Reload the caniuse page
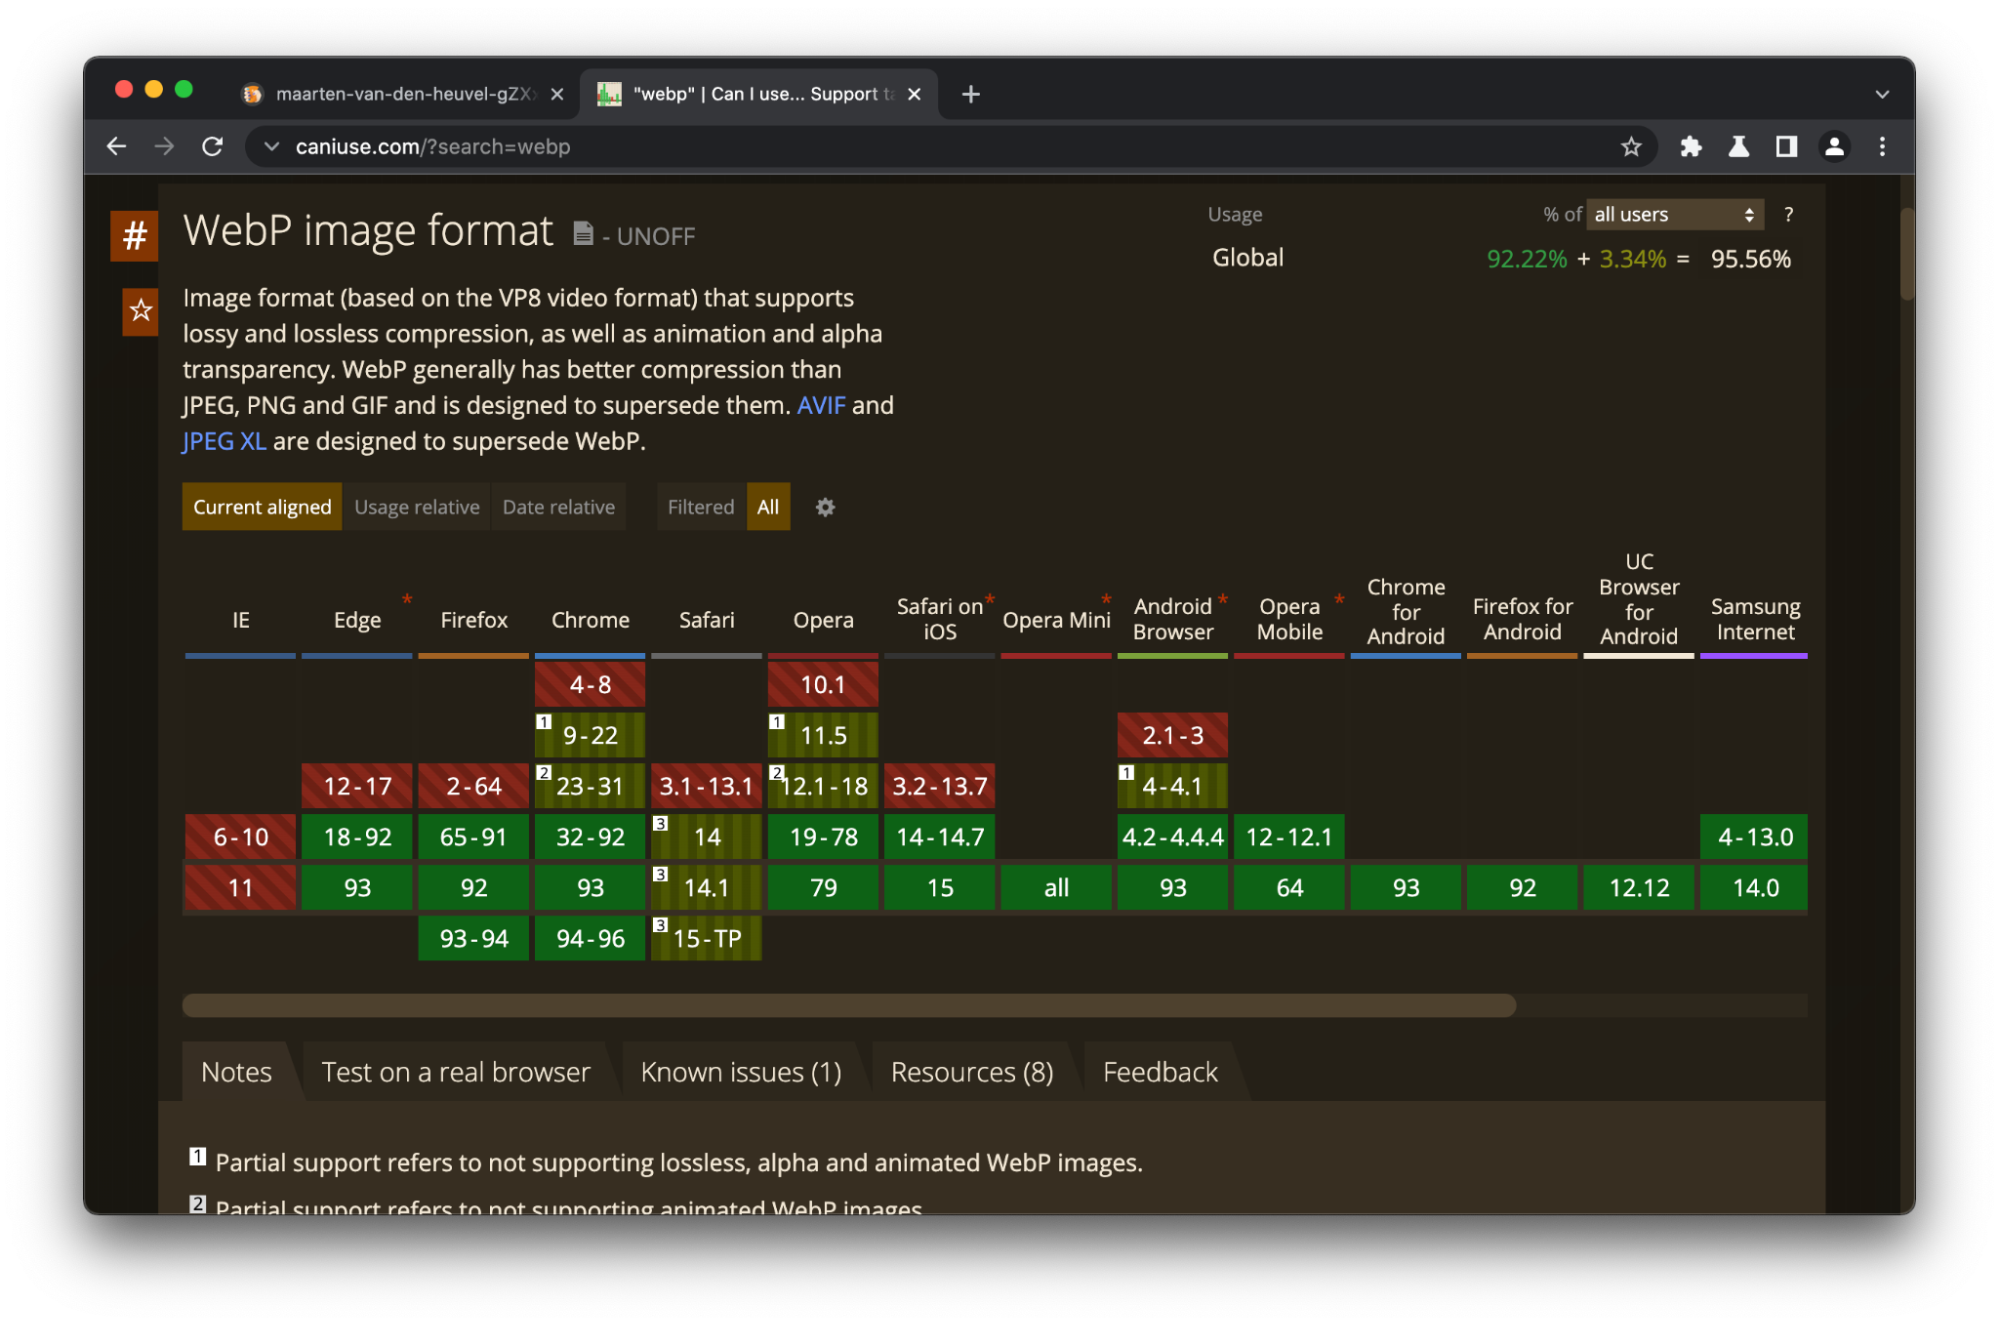Viewport: 1999px width, 1326px height. (212, 147)
